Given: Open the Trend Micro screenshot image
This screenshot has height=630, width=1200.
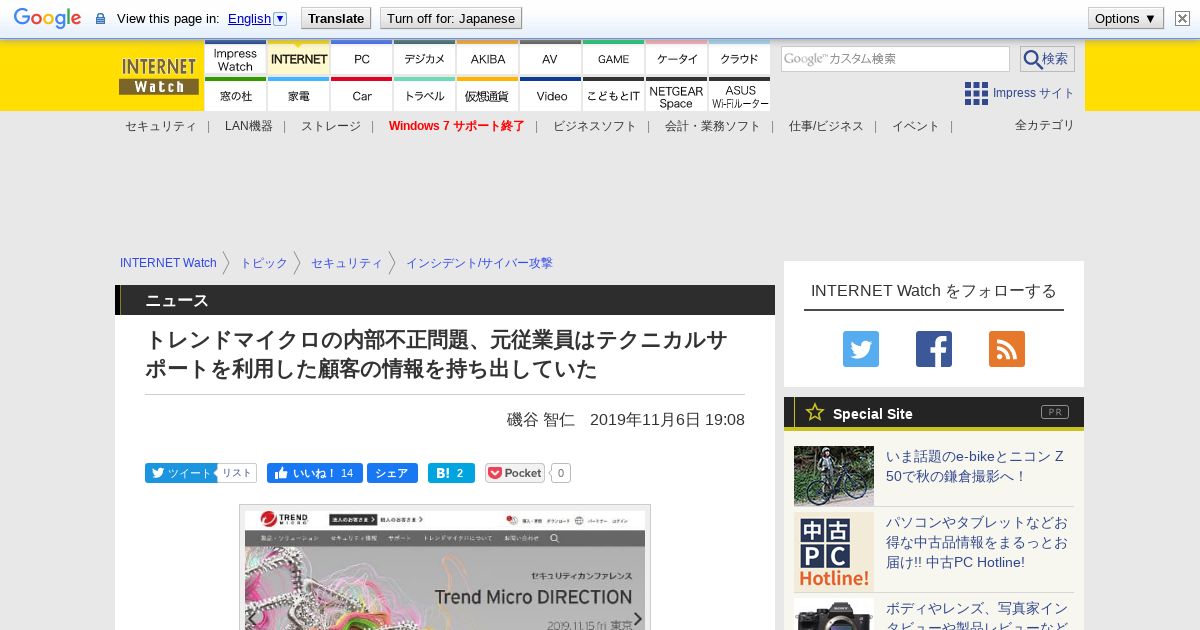Looking at the screenshot, I should 445,567.
